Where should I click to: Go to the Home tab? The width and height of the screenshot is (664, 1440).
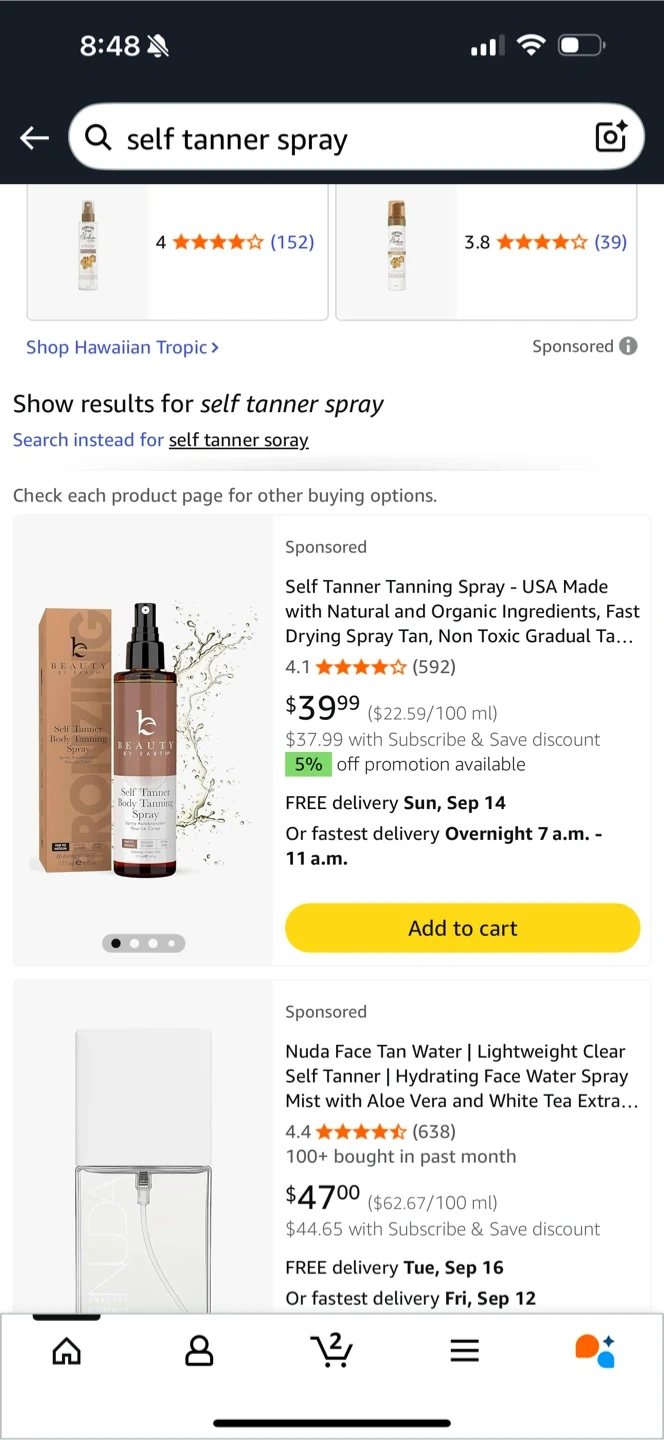(66, 1351)
